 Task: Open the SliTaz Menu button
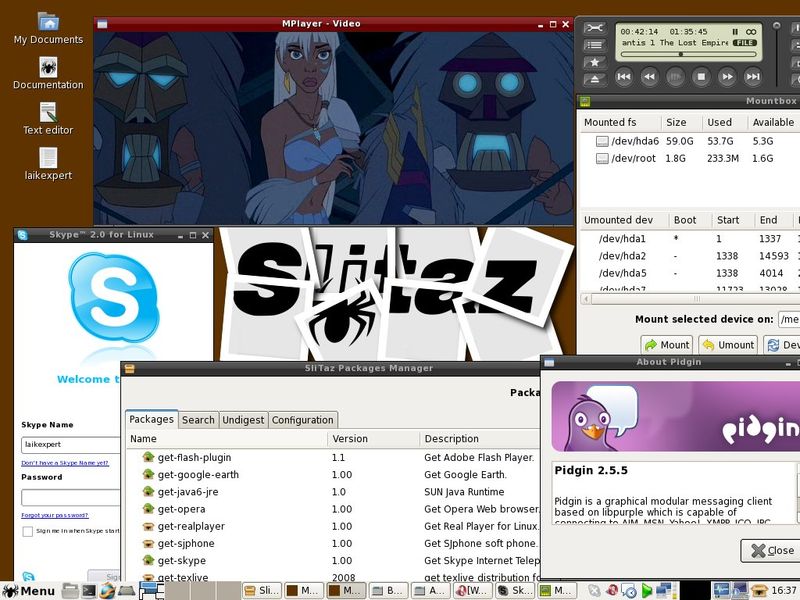click(28, 591)
